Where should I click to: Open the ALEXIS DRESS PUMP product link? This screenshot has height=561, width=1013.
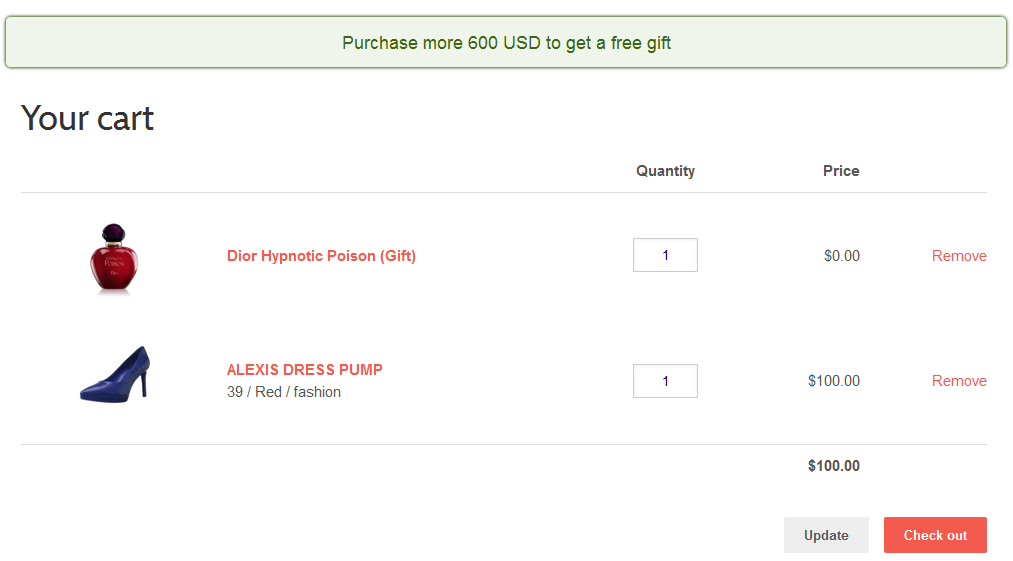tap(304, 370)
